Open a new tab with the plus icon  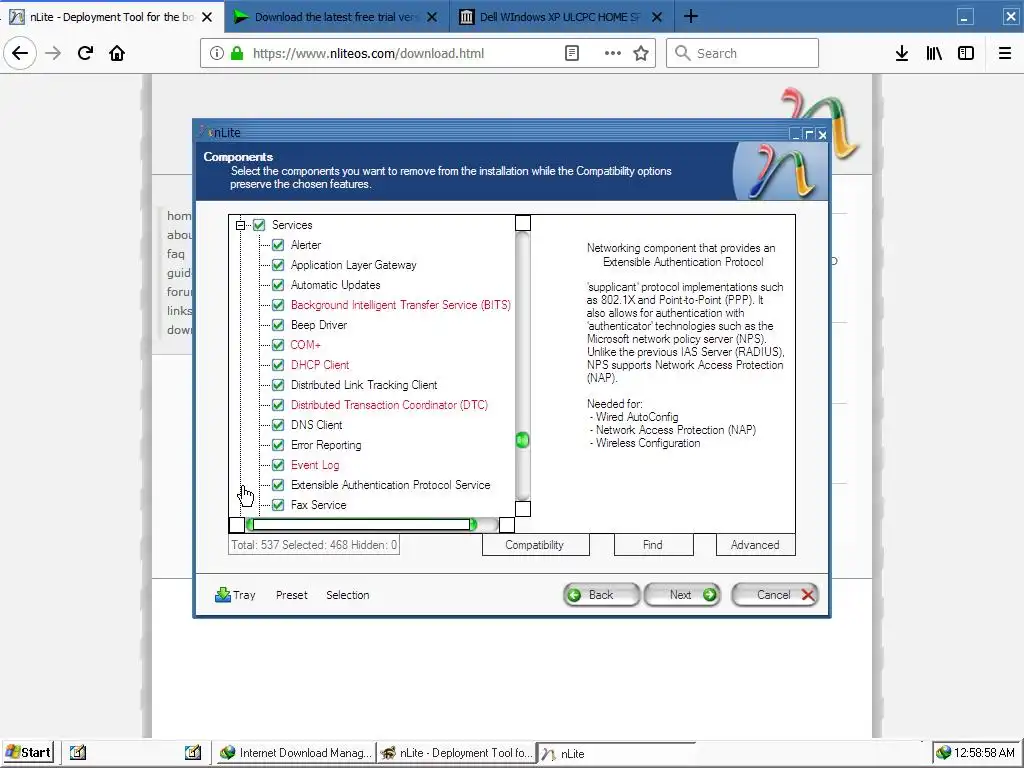pos(691,16)
